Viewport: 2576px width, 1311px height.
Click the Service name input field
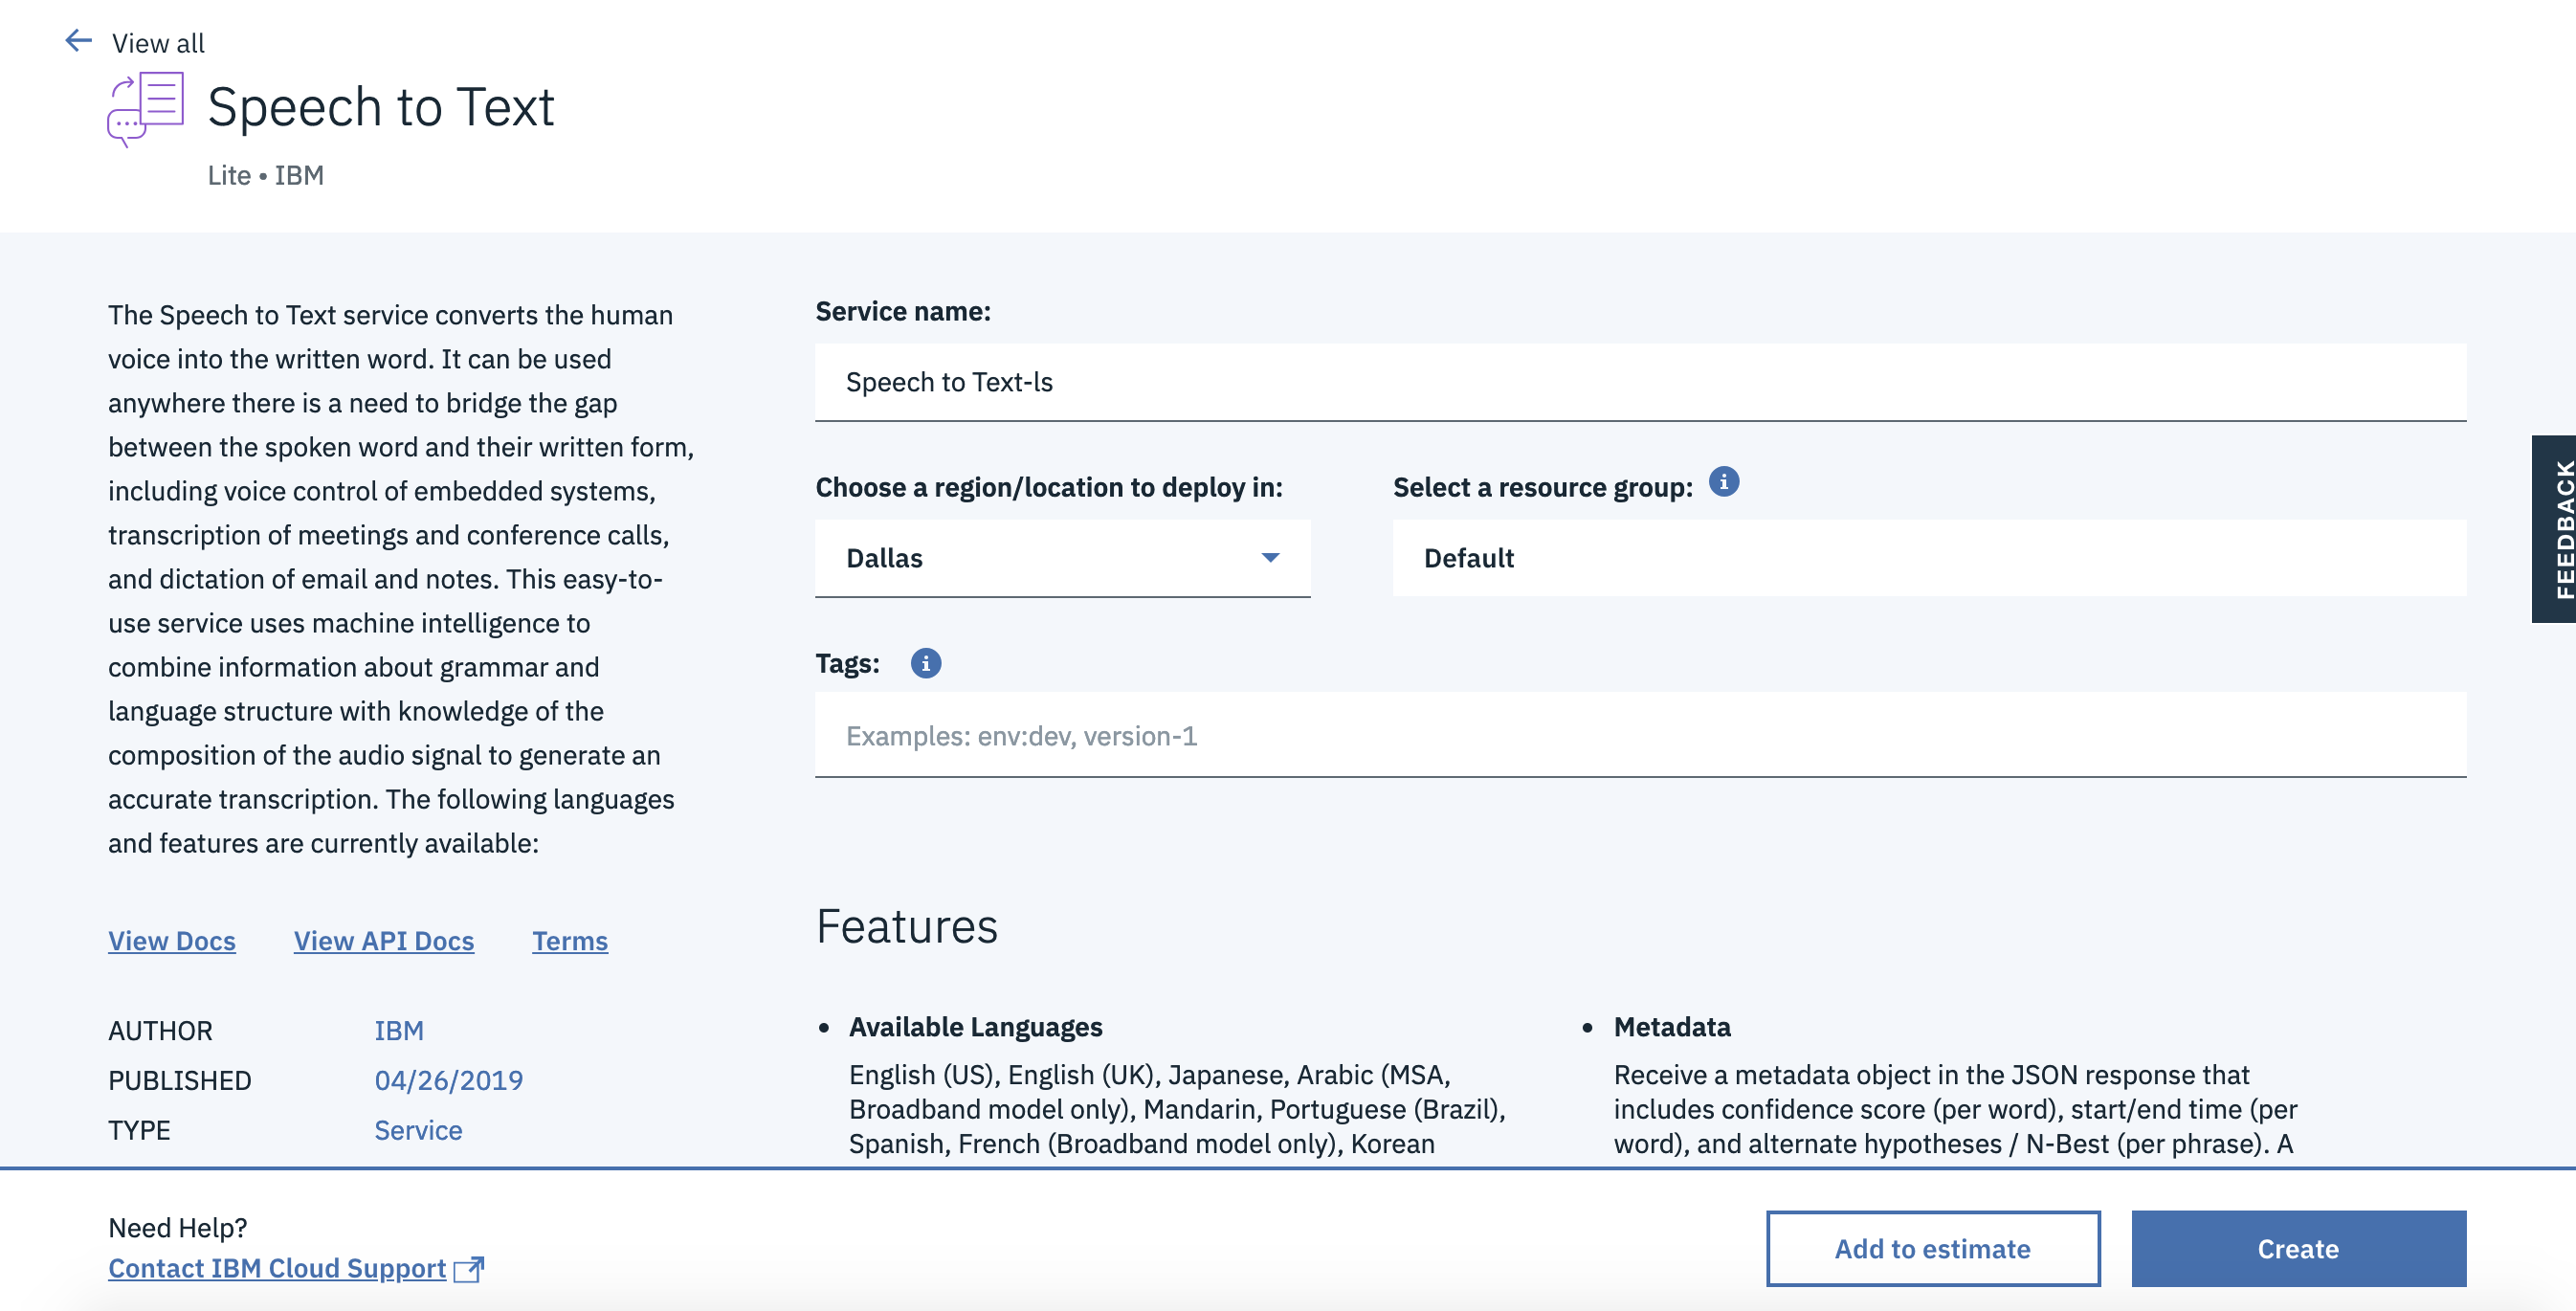coord(1639,382)
